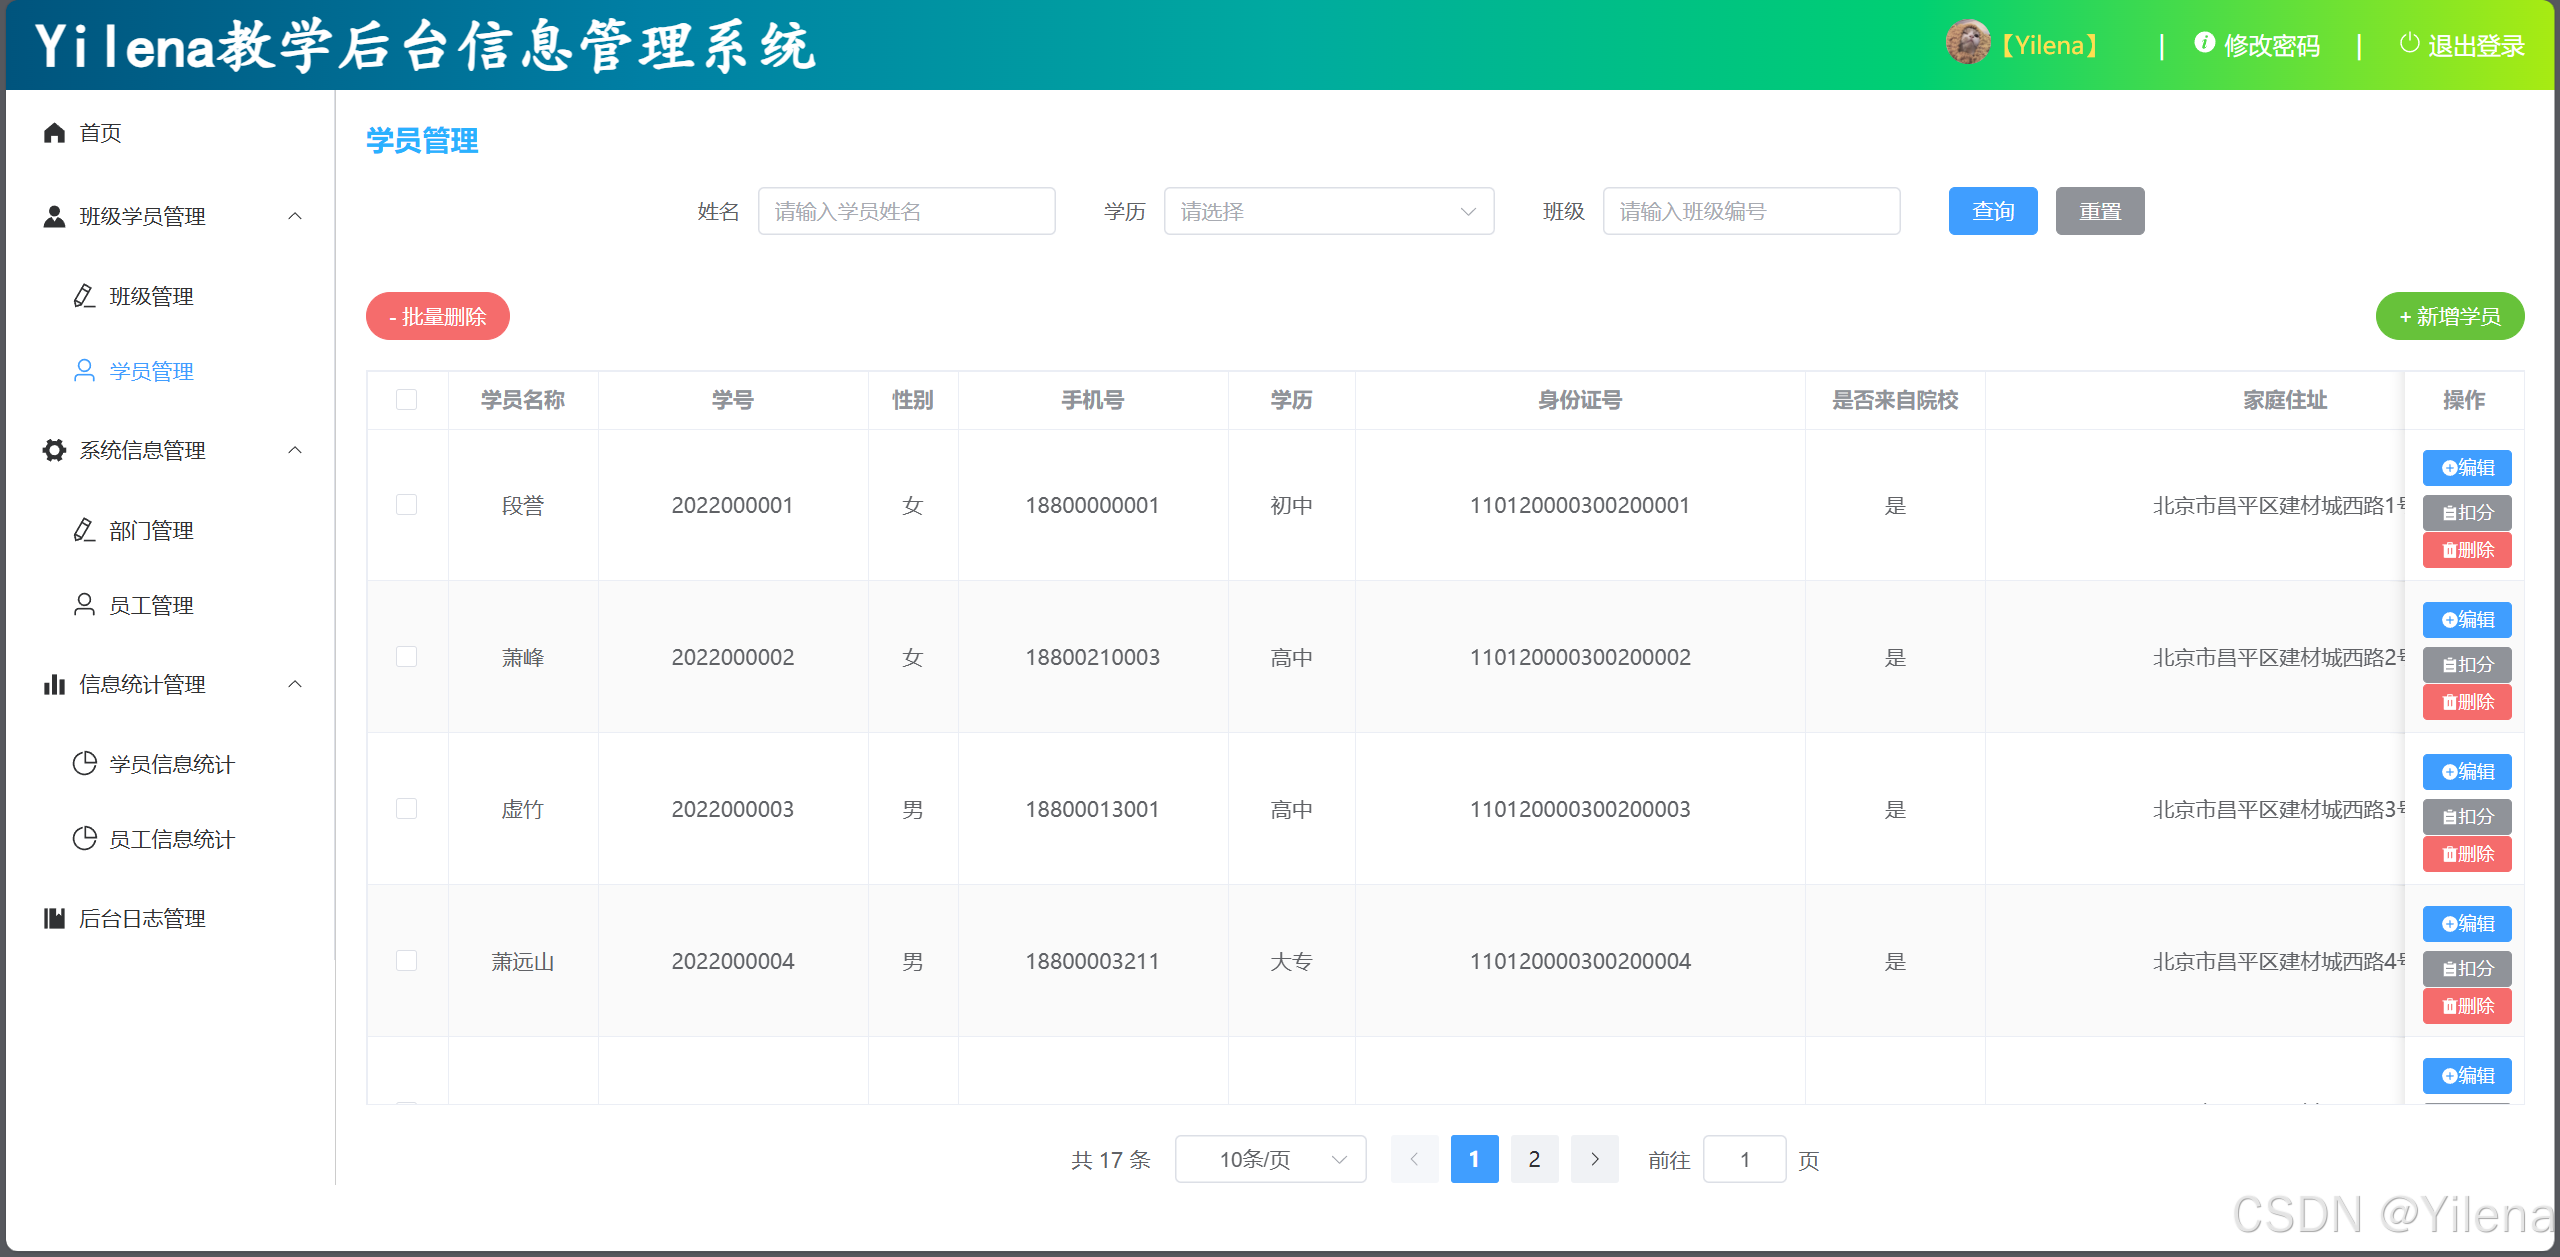The width and height of the screenshot is (2560, 1257).
Task: Check the select-all checkbox in table header
Action: [407, 400]
